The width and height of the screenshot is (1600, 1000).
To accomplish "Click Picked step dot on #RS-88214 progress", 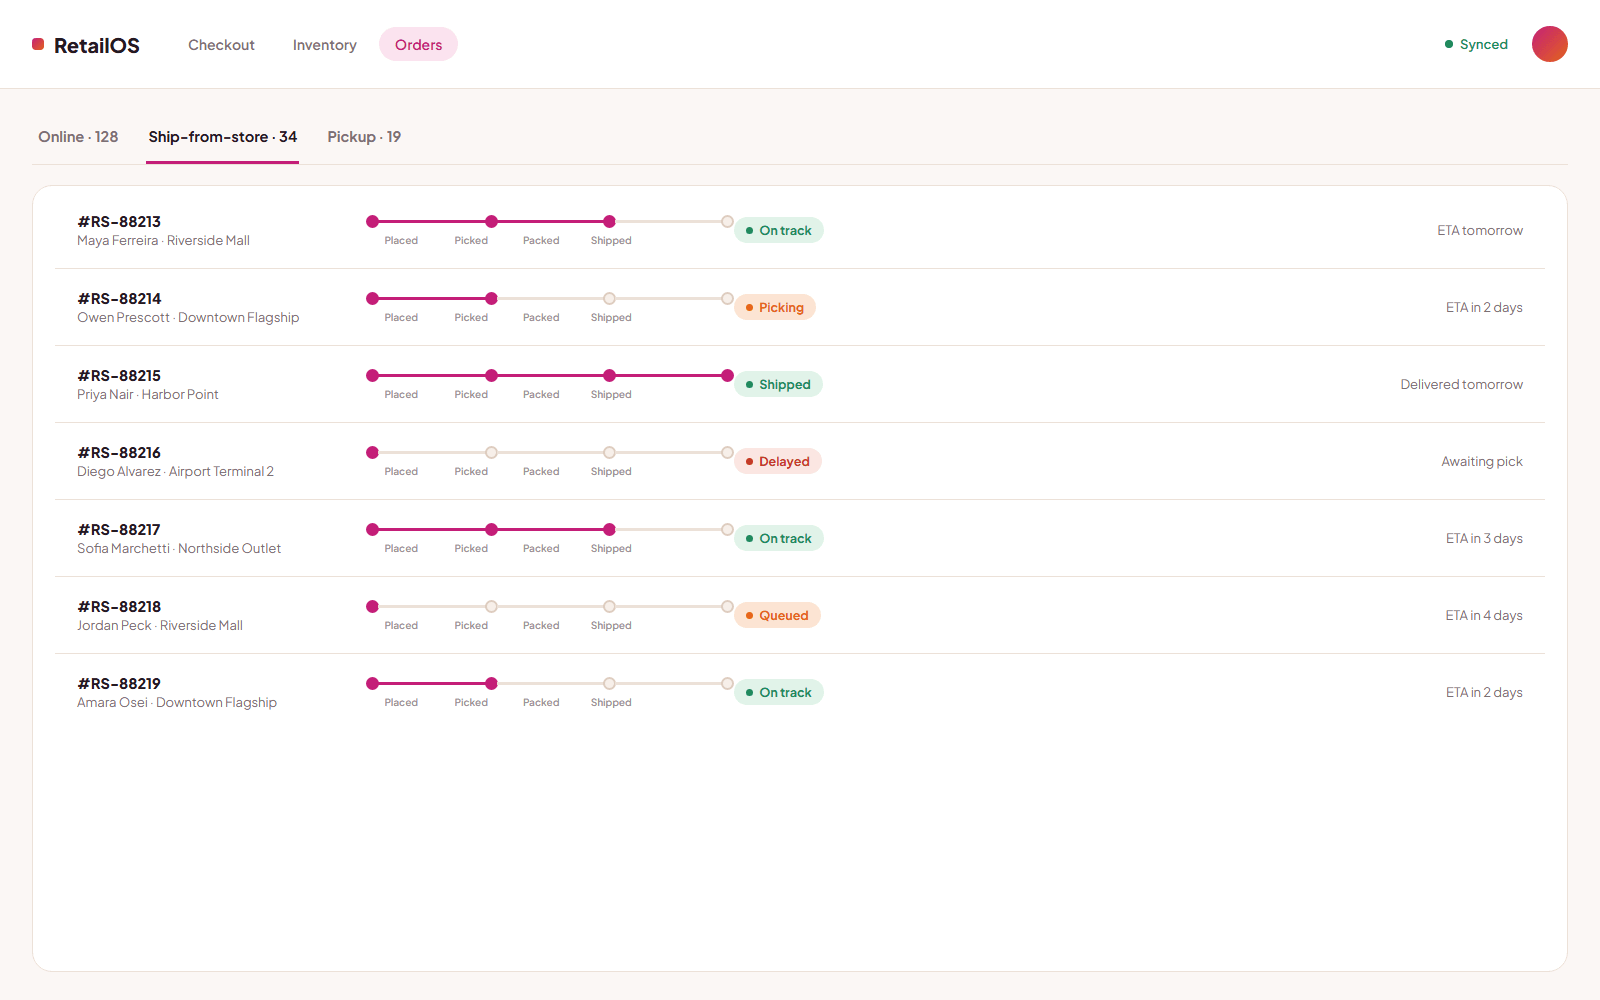I will (491, 298).
